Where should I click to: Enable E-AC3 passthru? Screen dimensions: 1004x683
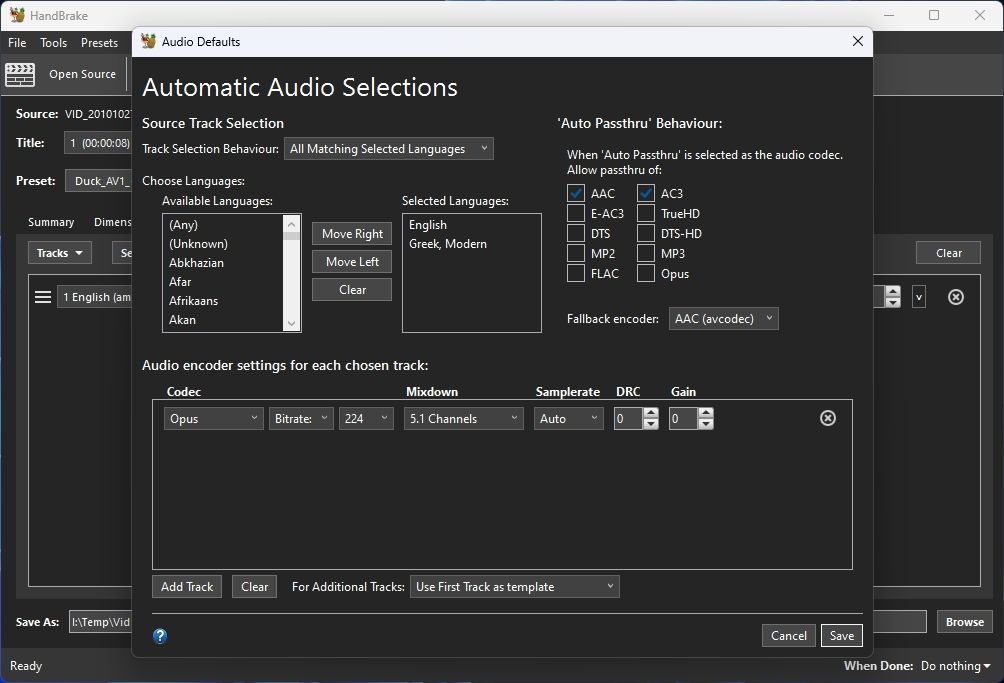(575, 212)
